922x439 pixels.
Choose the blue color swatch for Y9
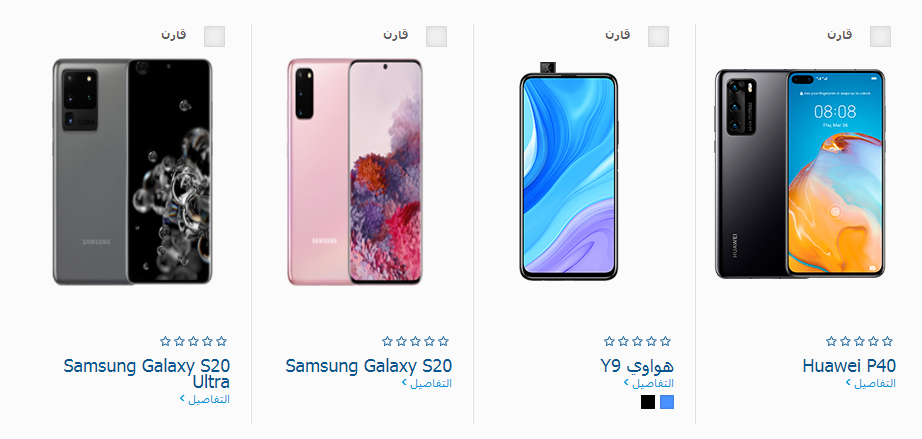667,402
